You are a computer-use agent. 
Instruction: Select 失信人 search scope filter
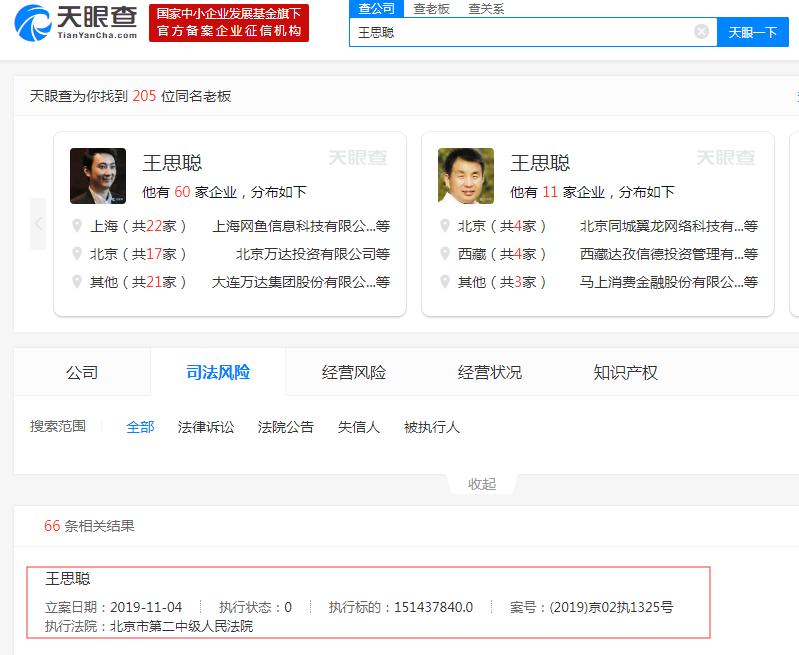click(x=359, y=427)
